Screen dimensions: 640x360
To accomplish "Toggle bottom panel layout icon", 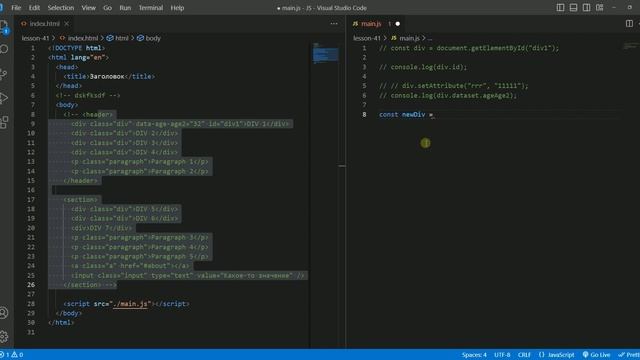I will (573, 8).
